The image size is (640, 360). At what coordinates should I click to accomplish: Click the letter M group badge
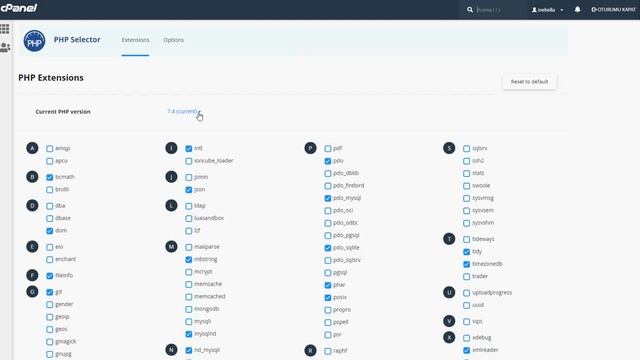[171, 247]
